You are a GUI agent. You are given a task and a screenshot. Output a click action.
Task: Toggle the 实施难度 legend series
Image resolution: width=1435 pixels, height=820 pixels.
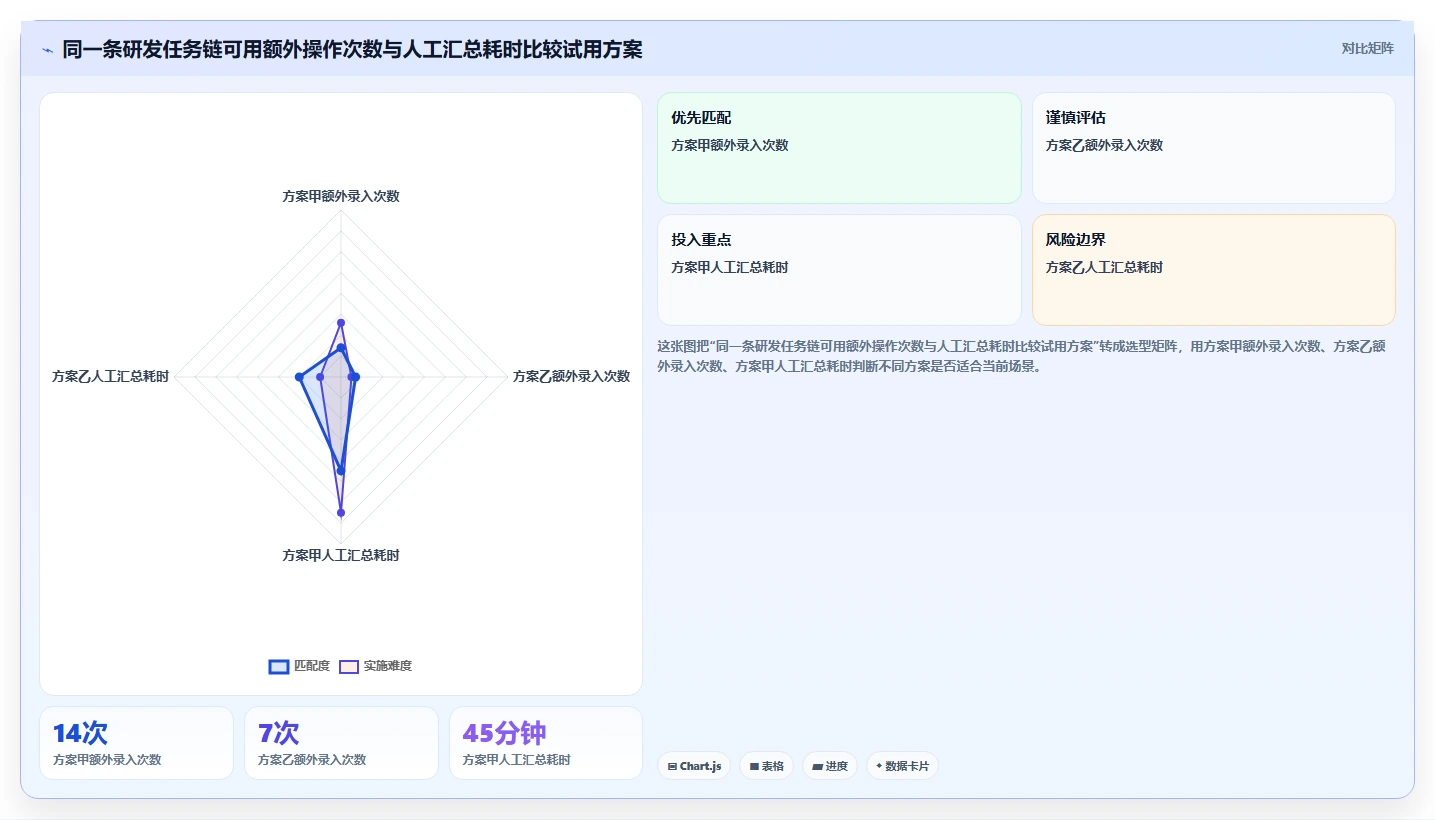(376, 666)
